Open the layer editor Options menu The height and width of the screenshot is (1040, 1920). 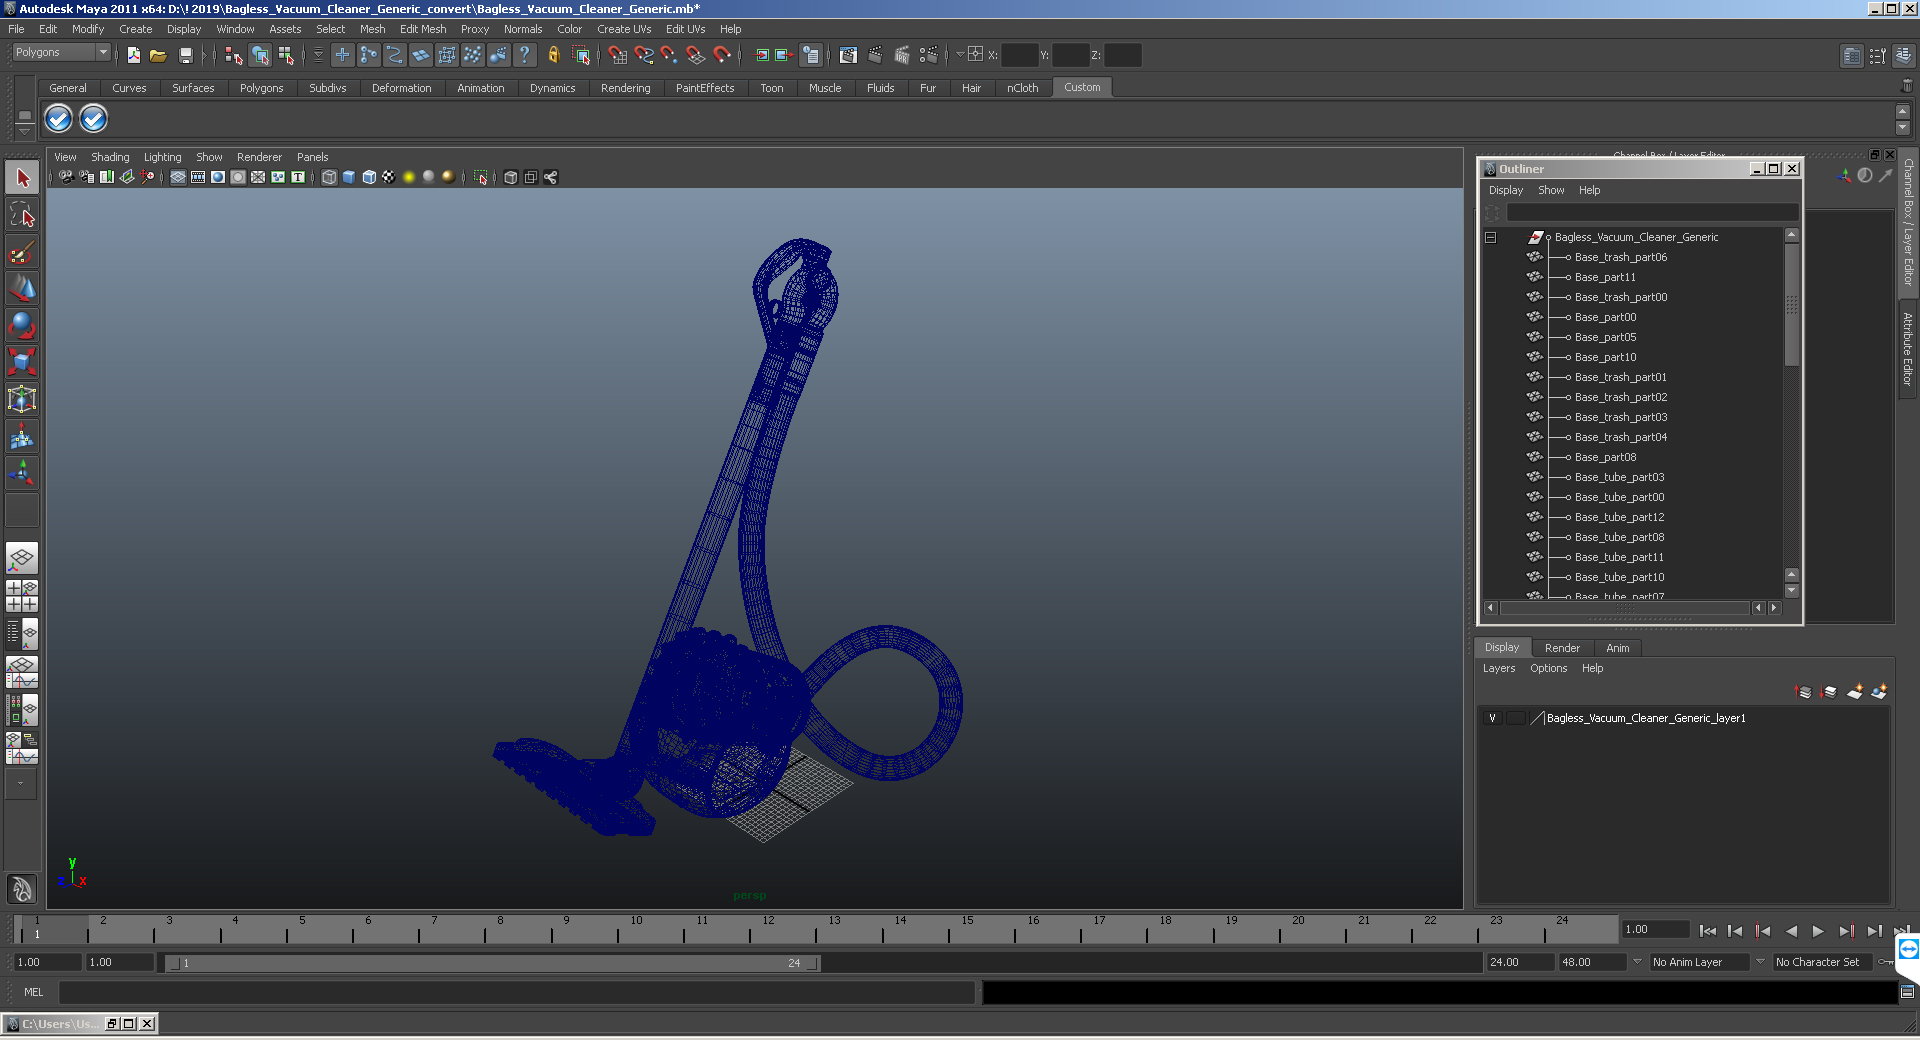[1548, 668]
